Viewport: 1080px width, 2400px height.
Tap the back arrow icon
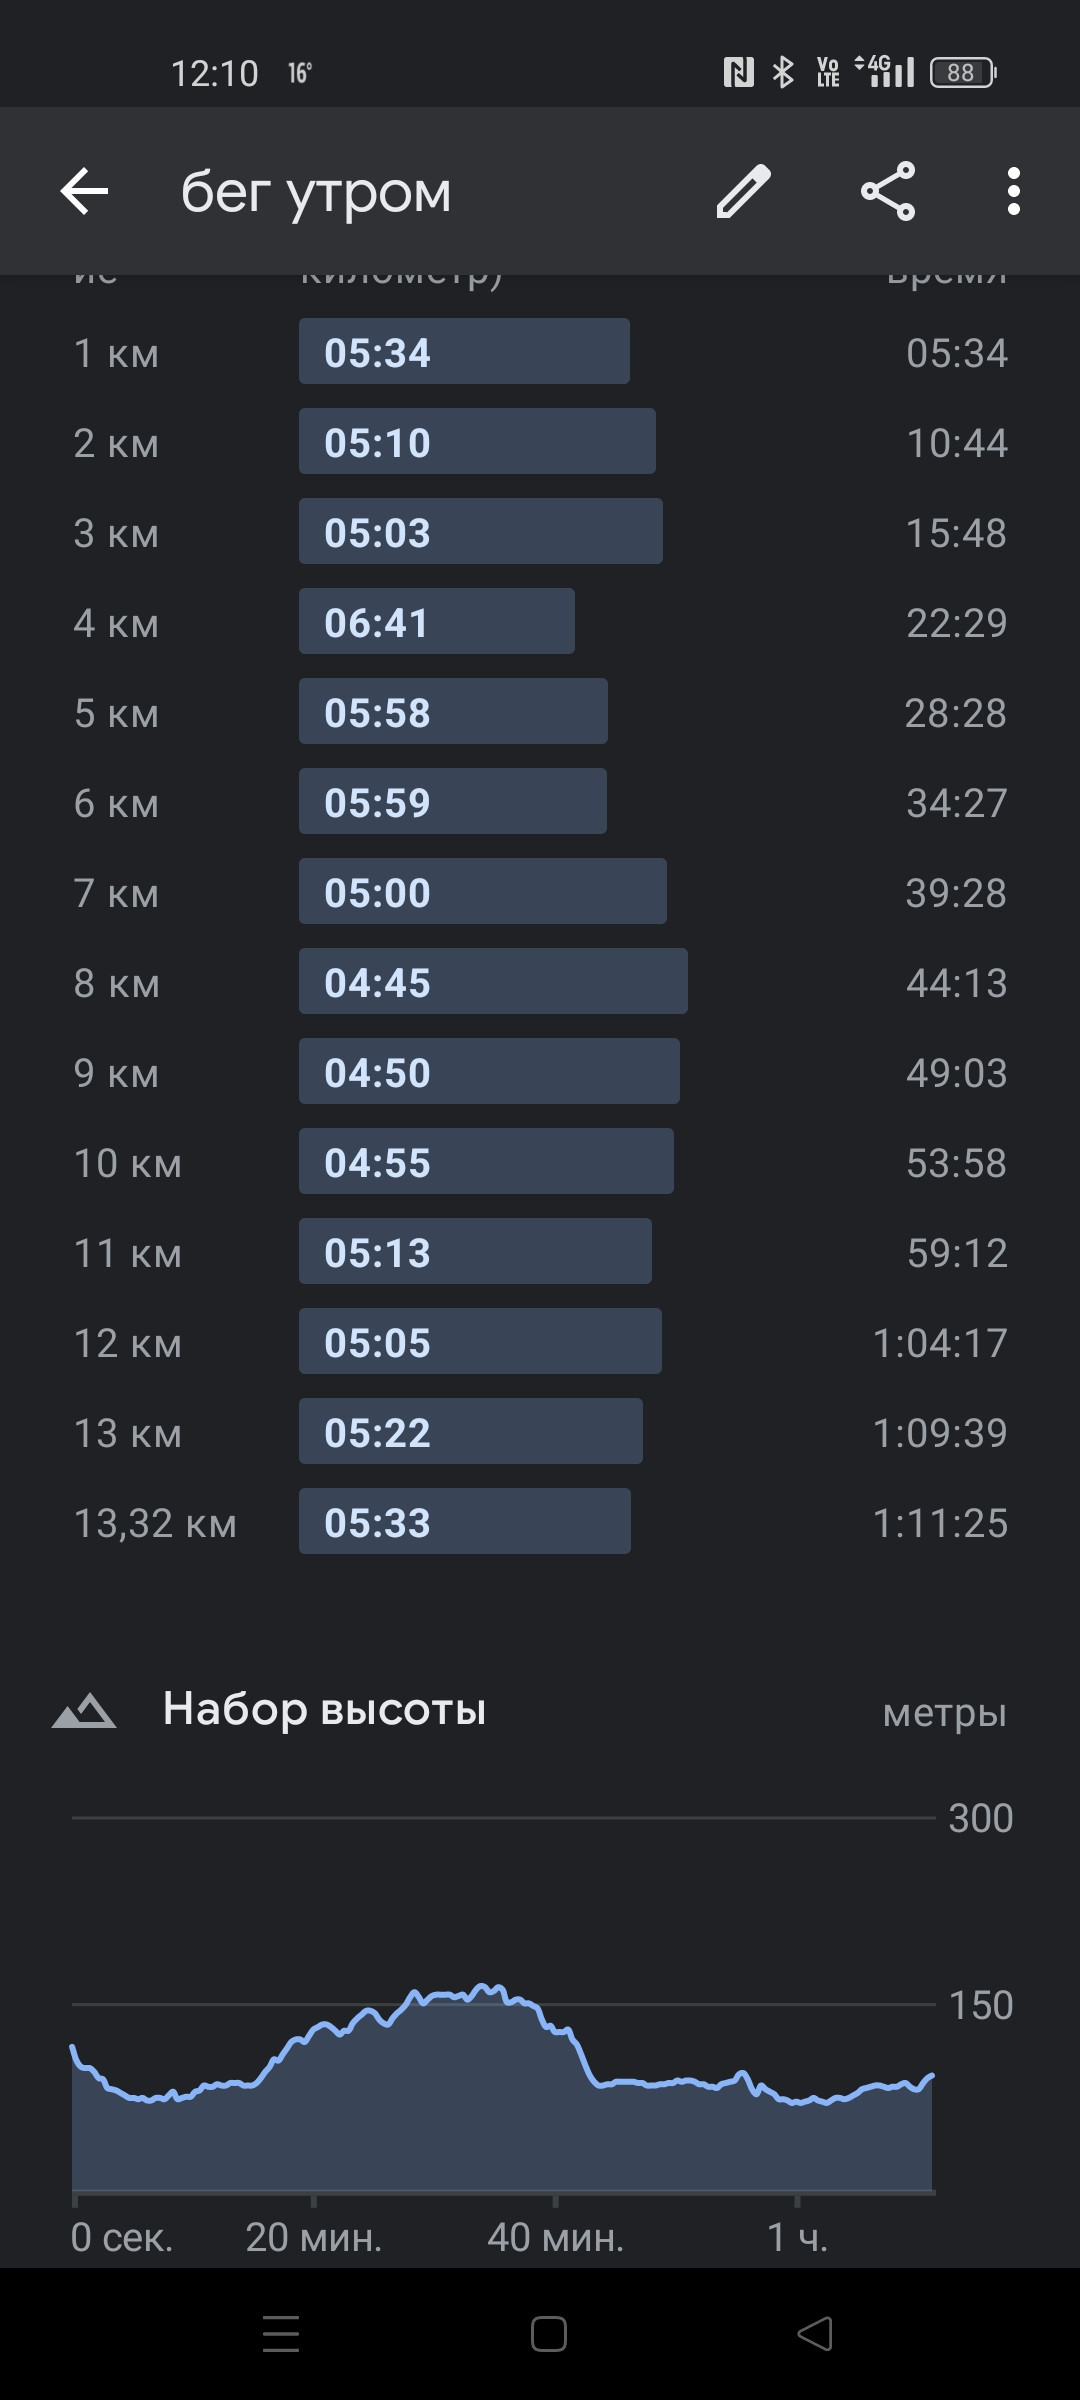(84, 191)
